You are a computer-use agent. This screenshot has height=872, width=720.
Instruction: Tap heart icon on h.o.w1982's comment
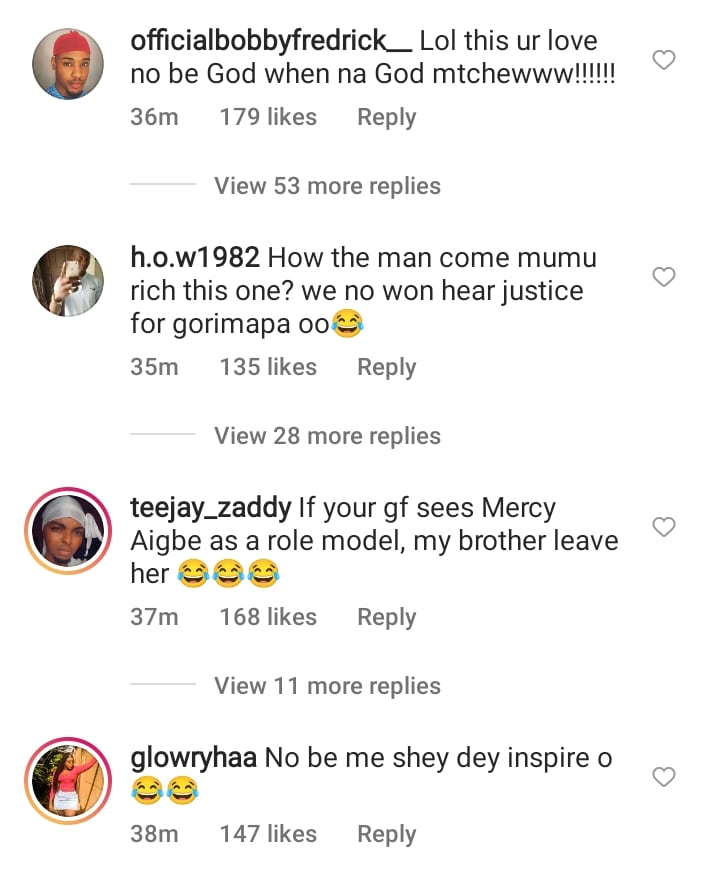[664, 277]
